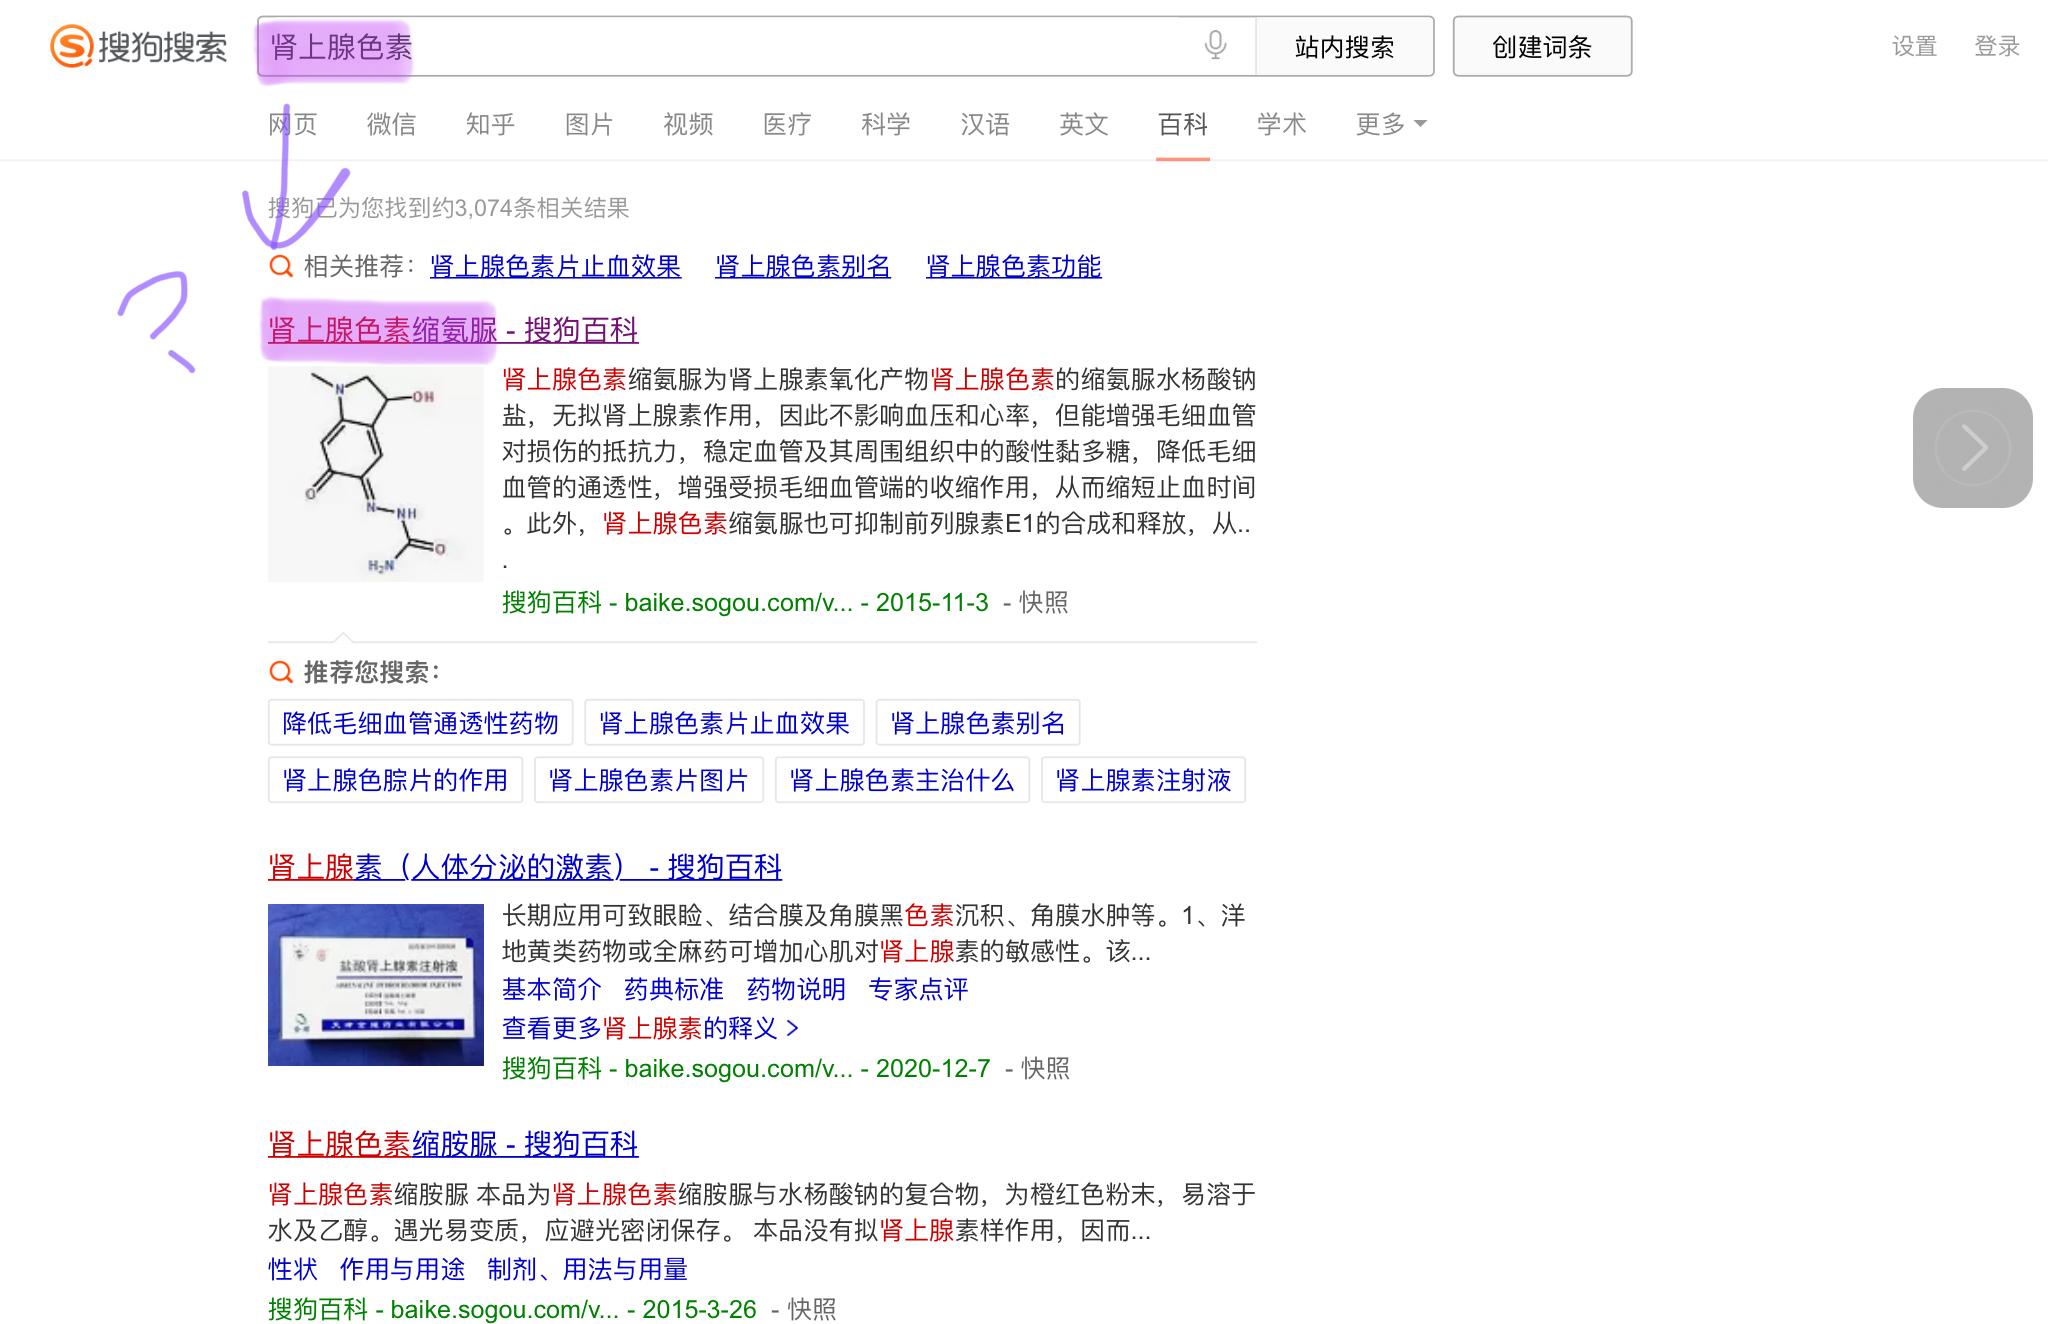Viewport: 2048px width, 1324px height.
Task: Open the 专家点评 sublink
Action: click(918, 990)
